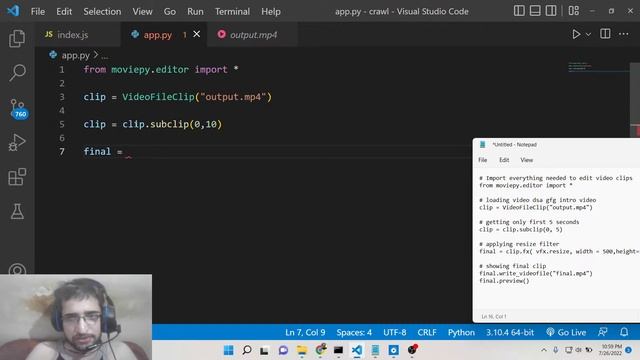Open VS Code taskbar icon
The width and height of the screenshot is (640, 360).
[357, 350]
